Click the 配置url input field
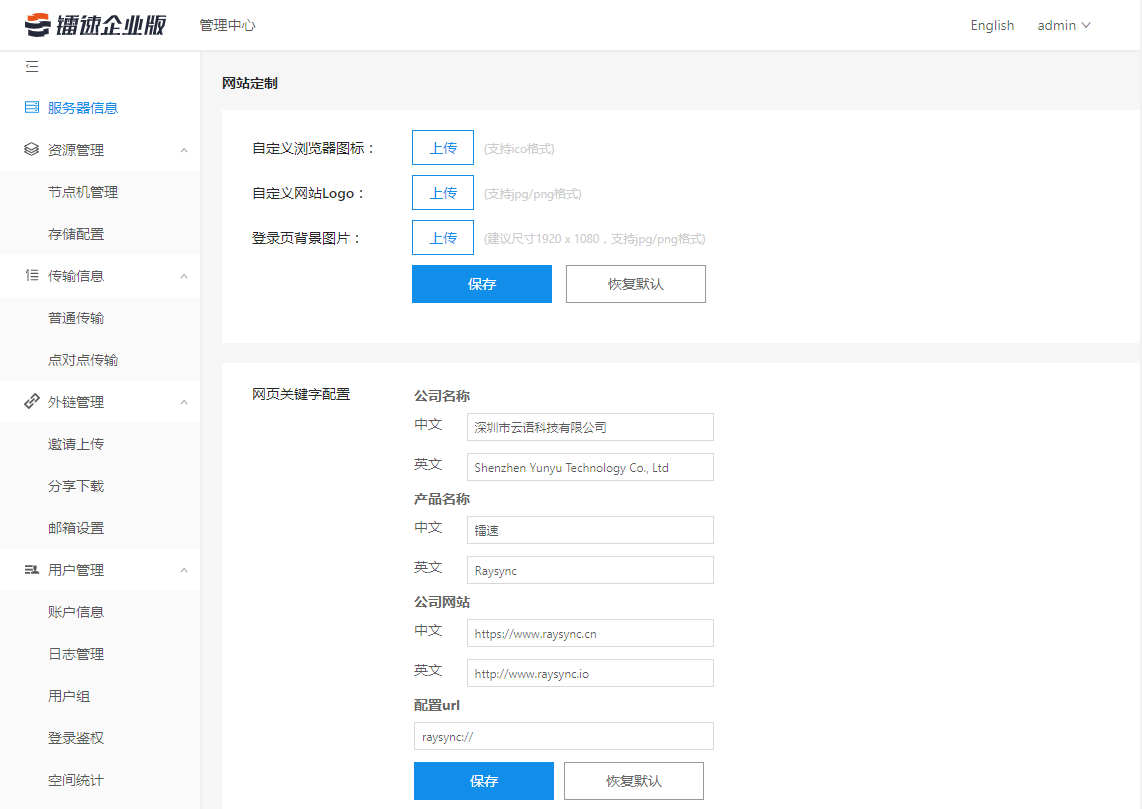 pyautogui.click(x=563, y=735)
